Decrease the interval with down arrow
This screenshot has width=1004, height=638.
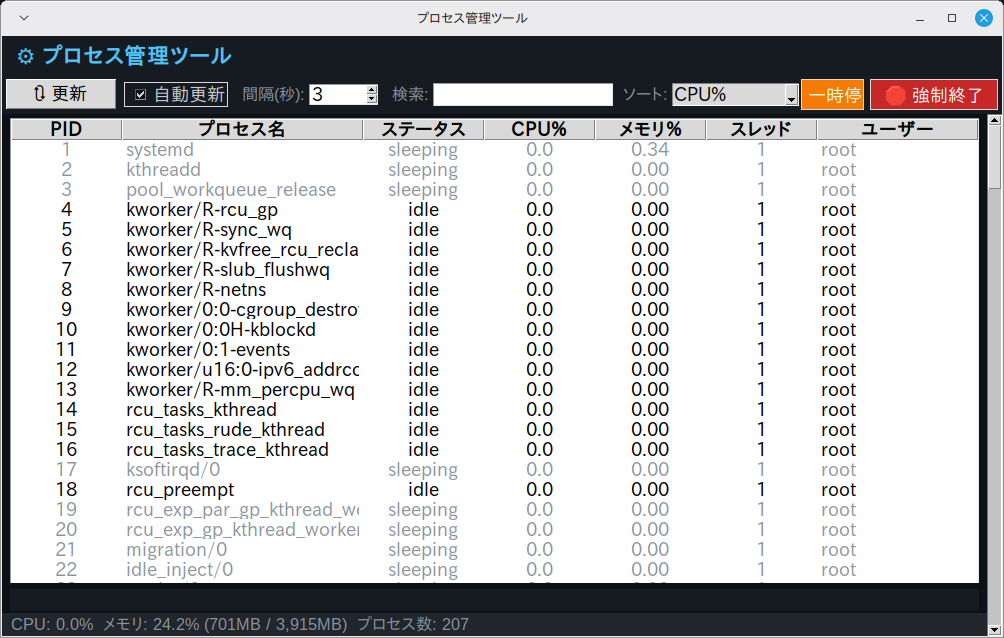(372, 99)
